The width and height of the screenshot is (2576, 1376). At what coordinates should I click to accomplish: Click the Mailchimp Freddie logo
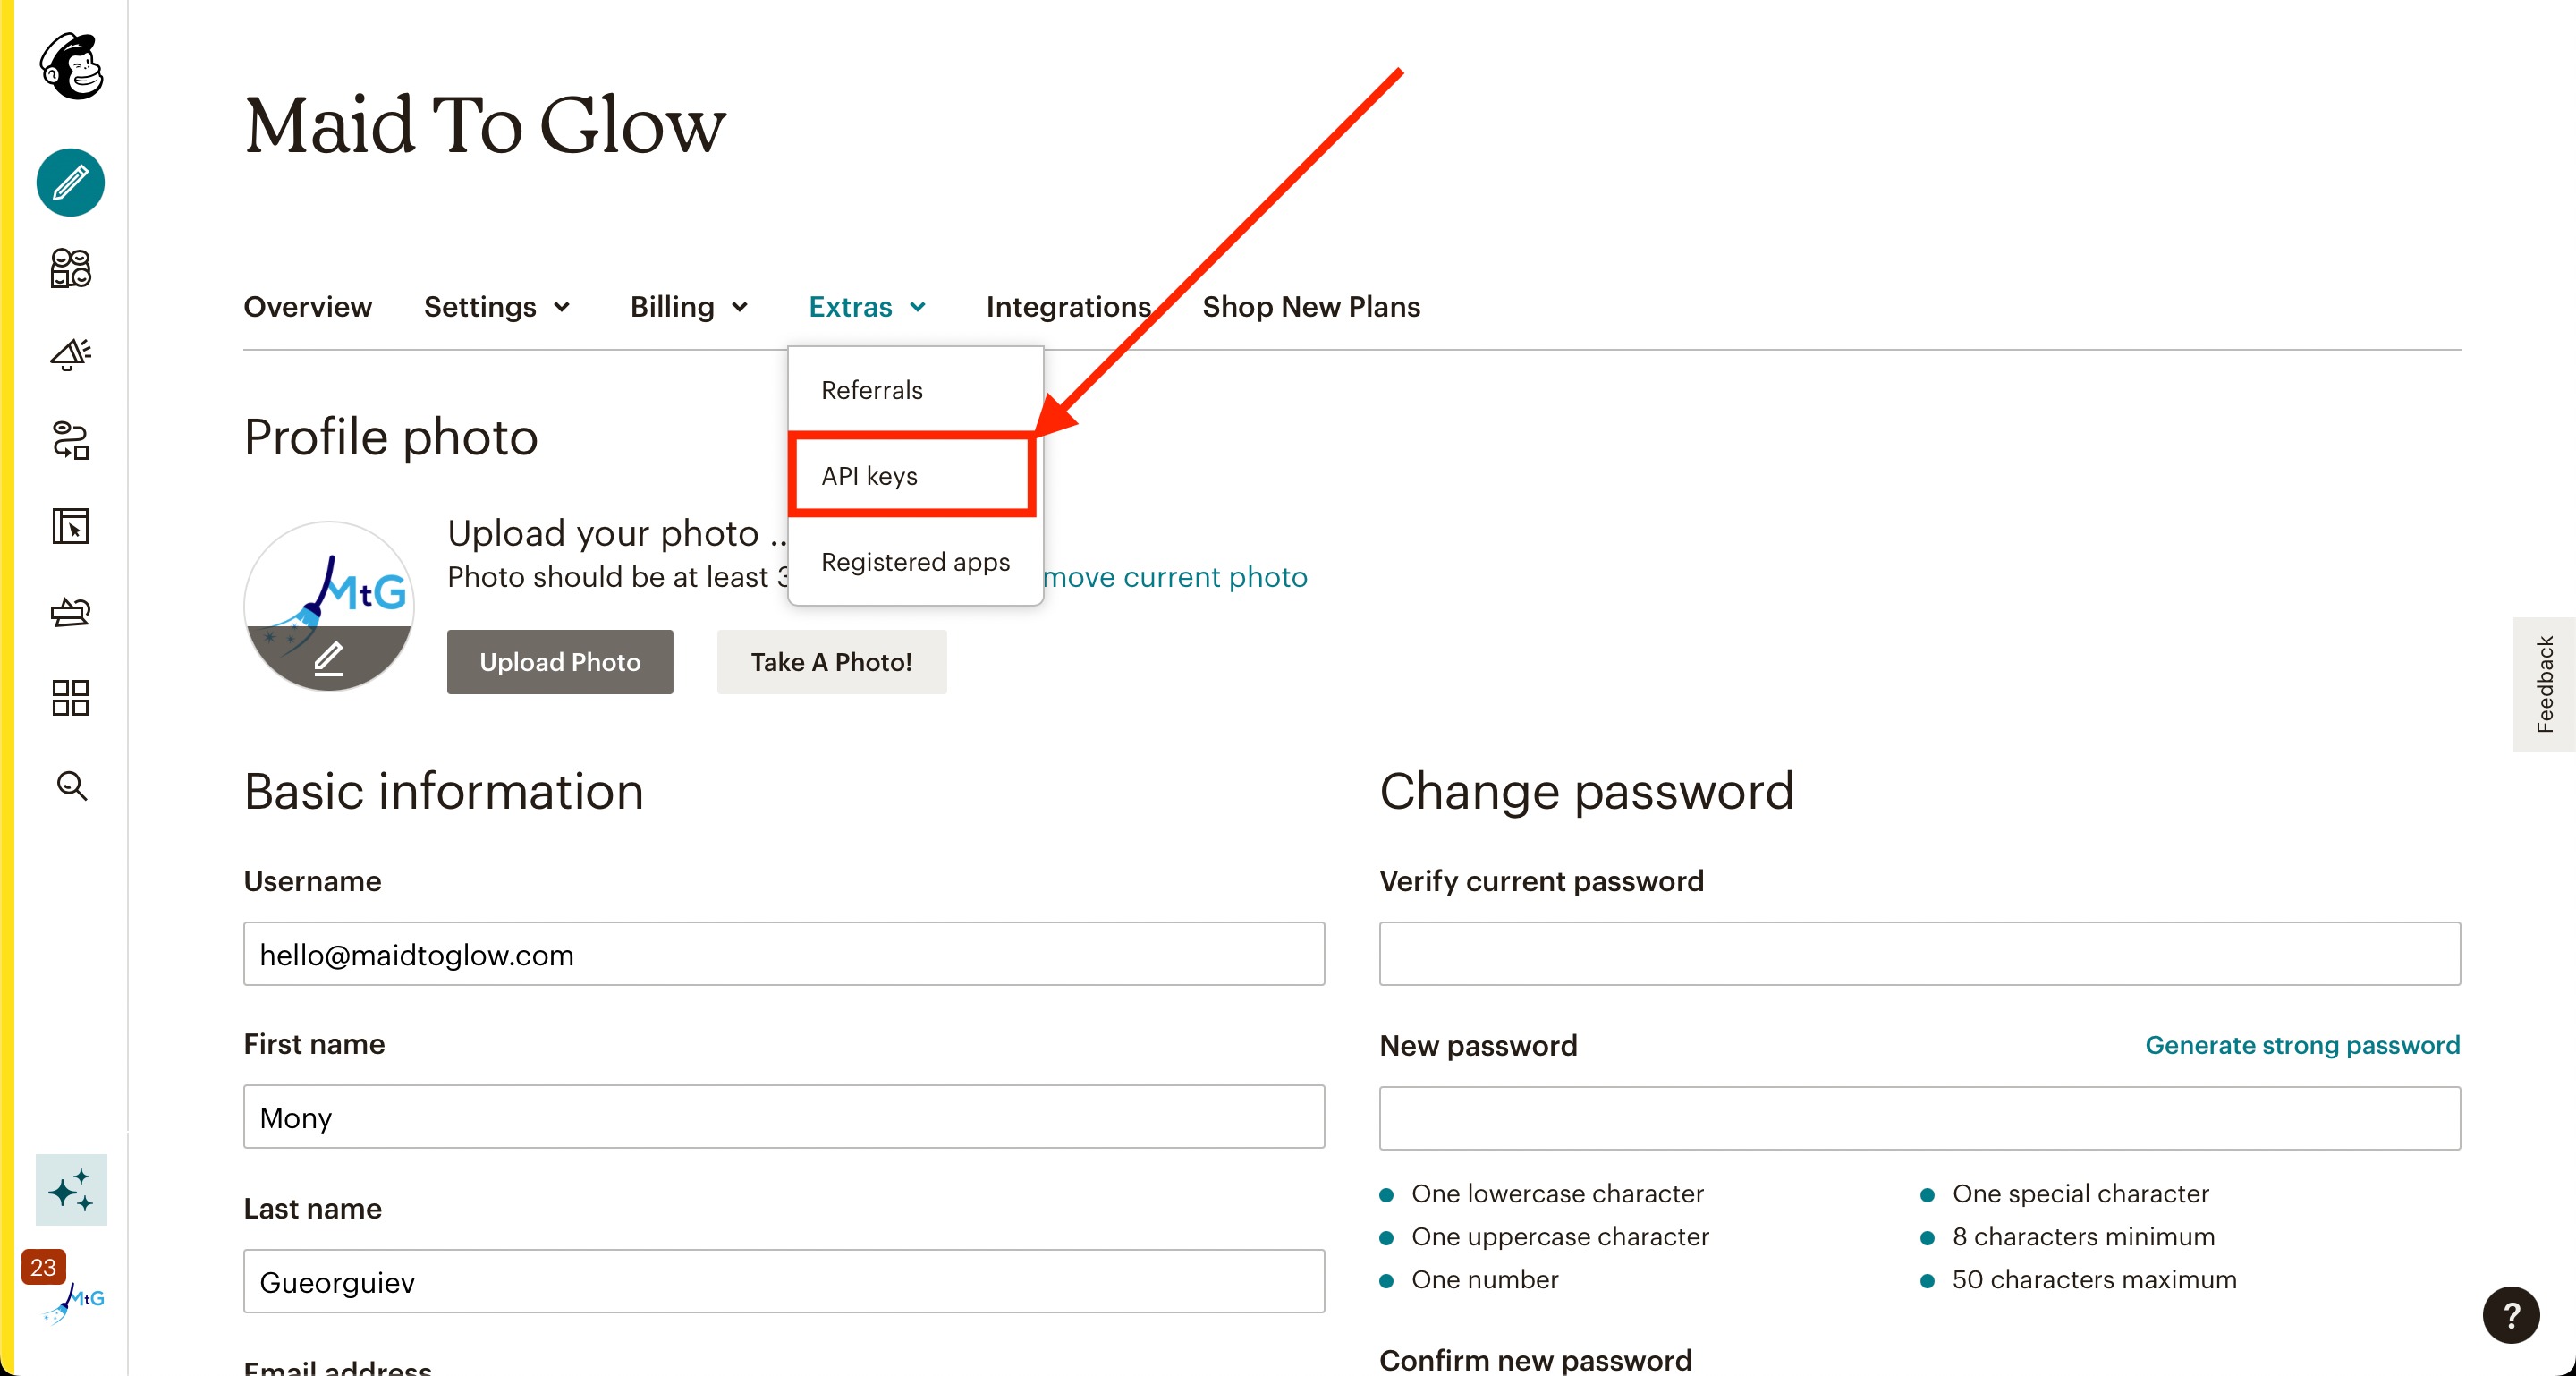pos(71,66)
